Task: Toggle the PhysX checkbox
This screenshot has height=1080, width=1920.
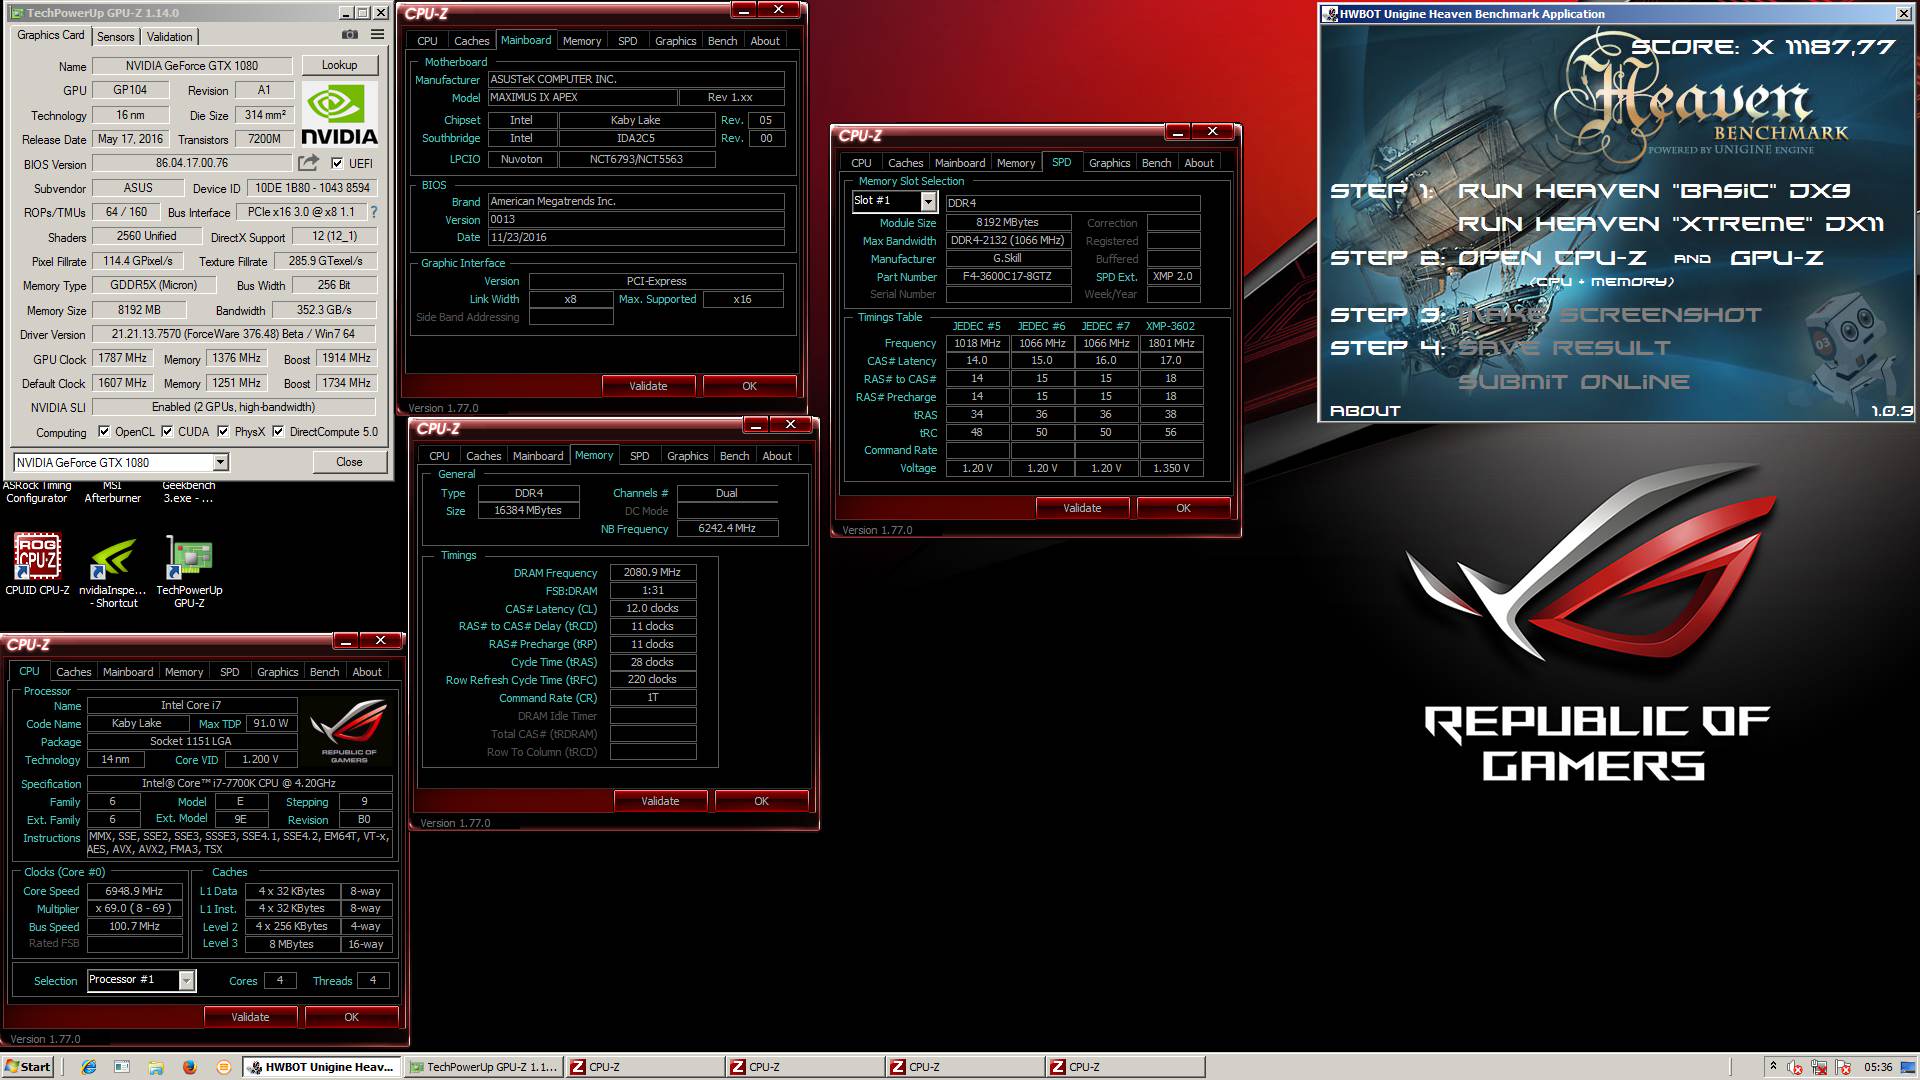Action: (x=224, y=432)
